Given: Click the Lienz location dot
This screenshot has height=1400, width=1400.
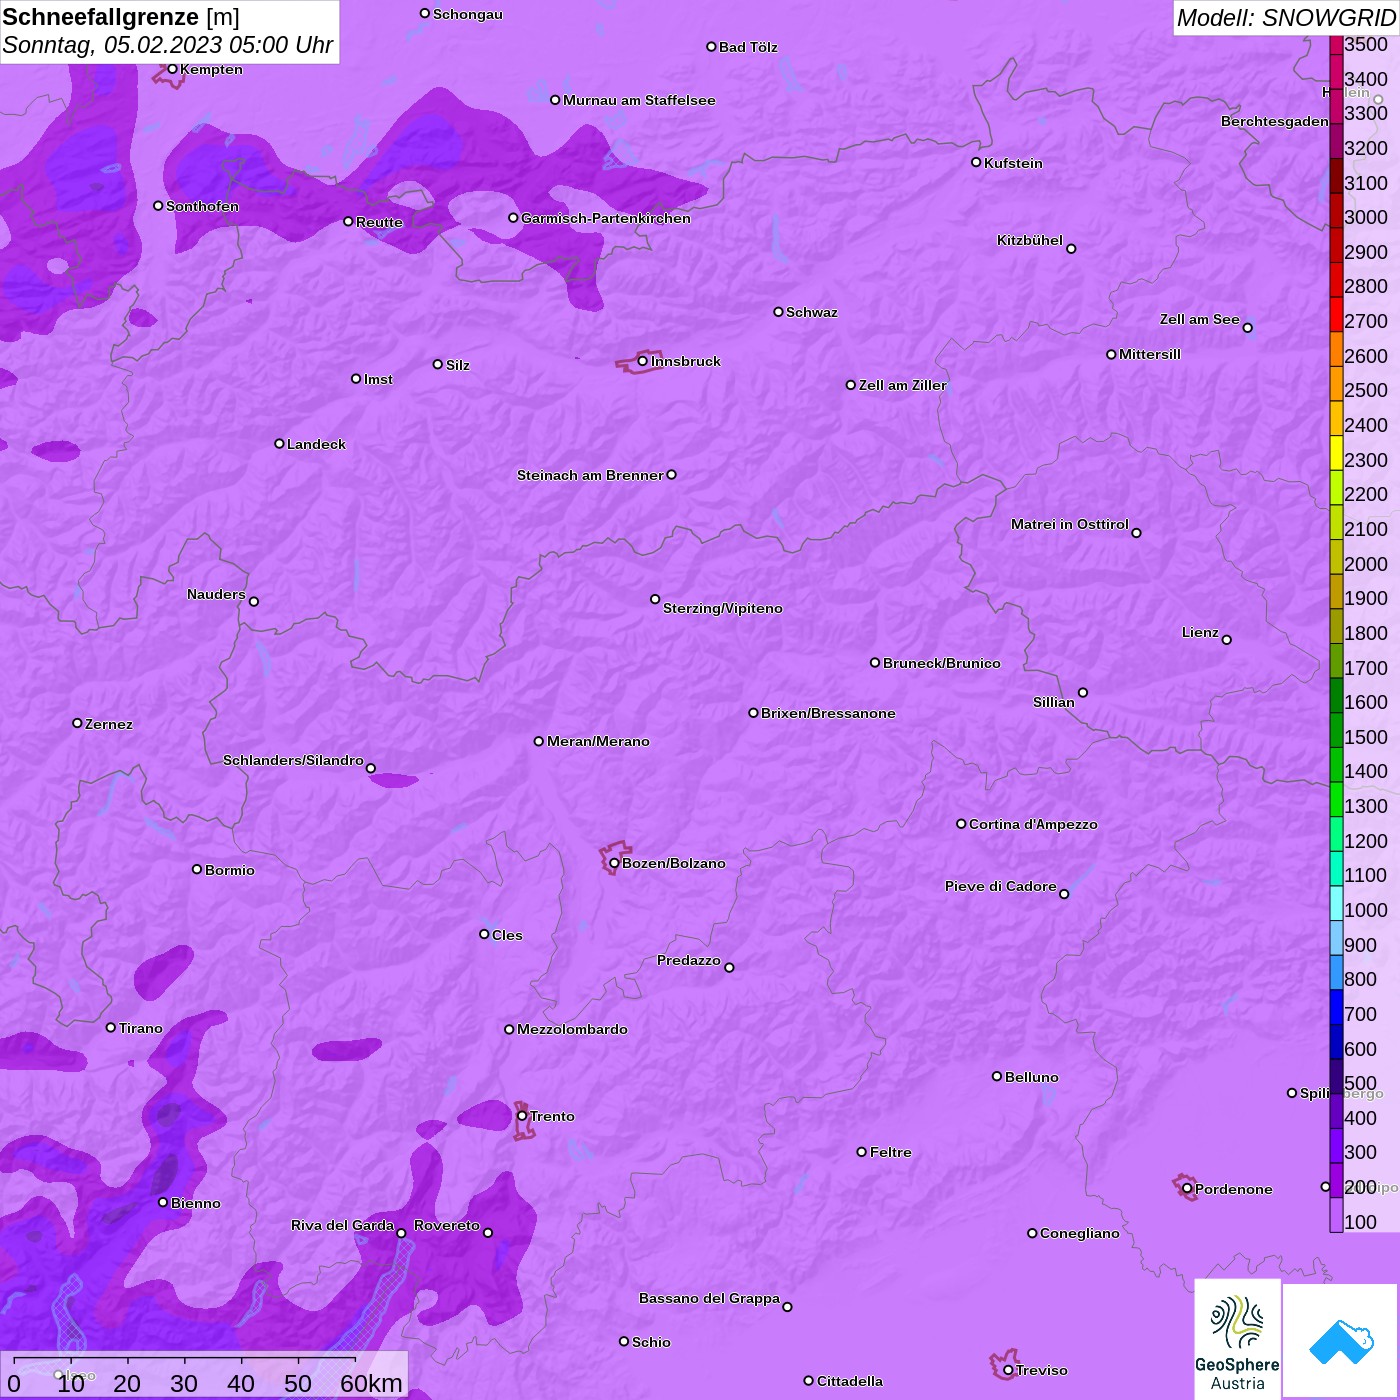Looking at the screenshot, I should pyautogui.click(x=1227, y=640).
